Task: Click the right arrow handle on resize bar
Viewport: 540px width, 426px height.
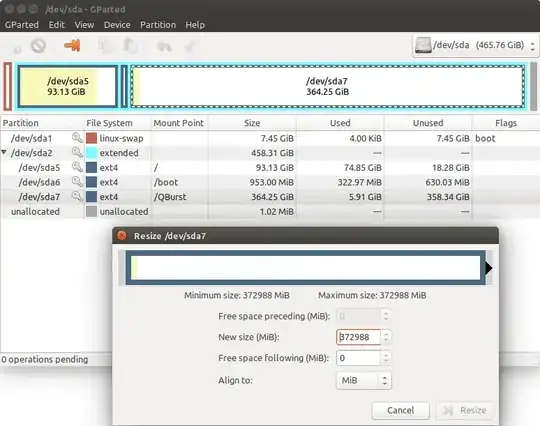Action: (x=489, y=268)
